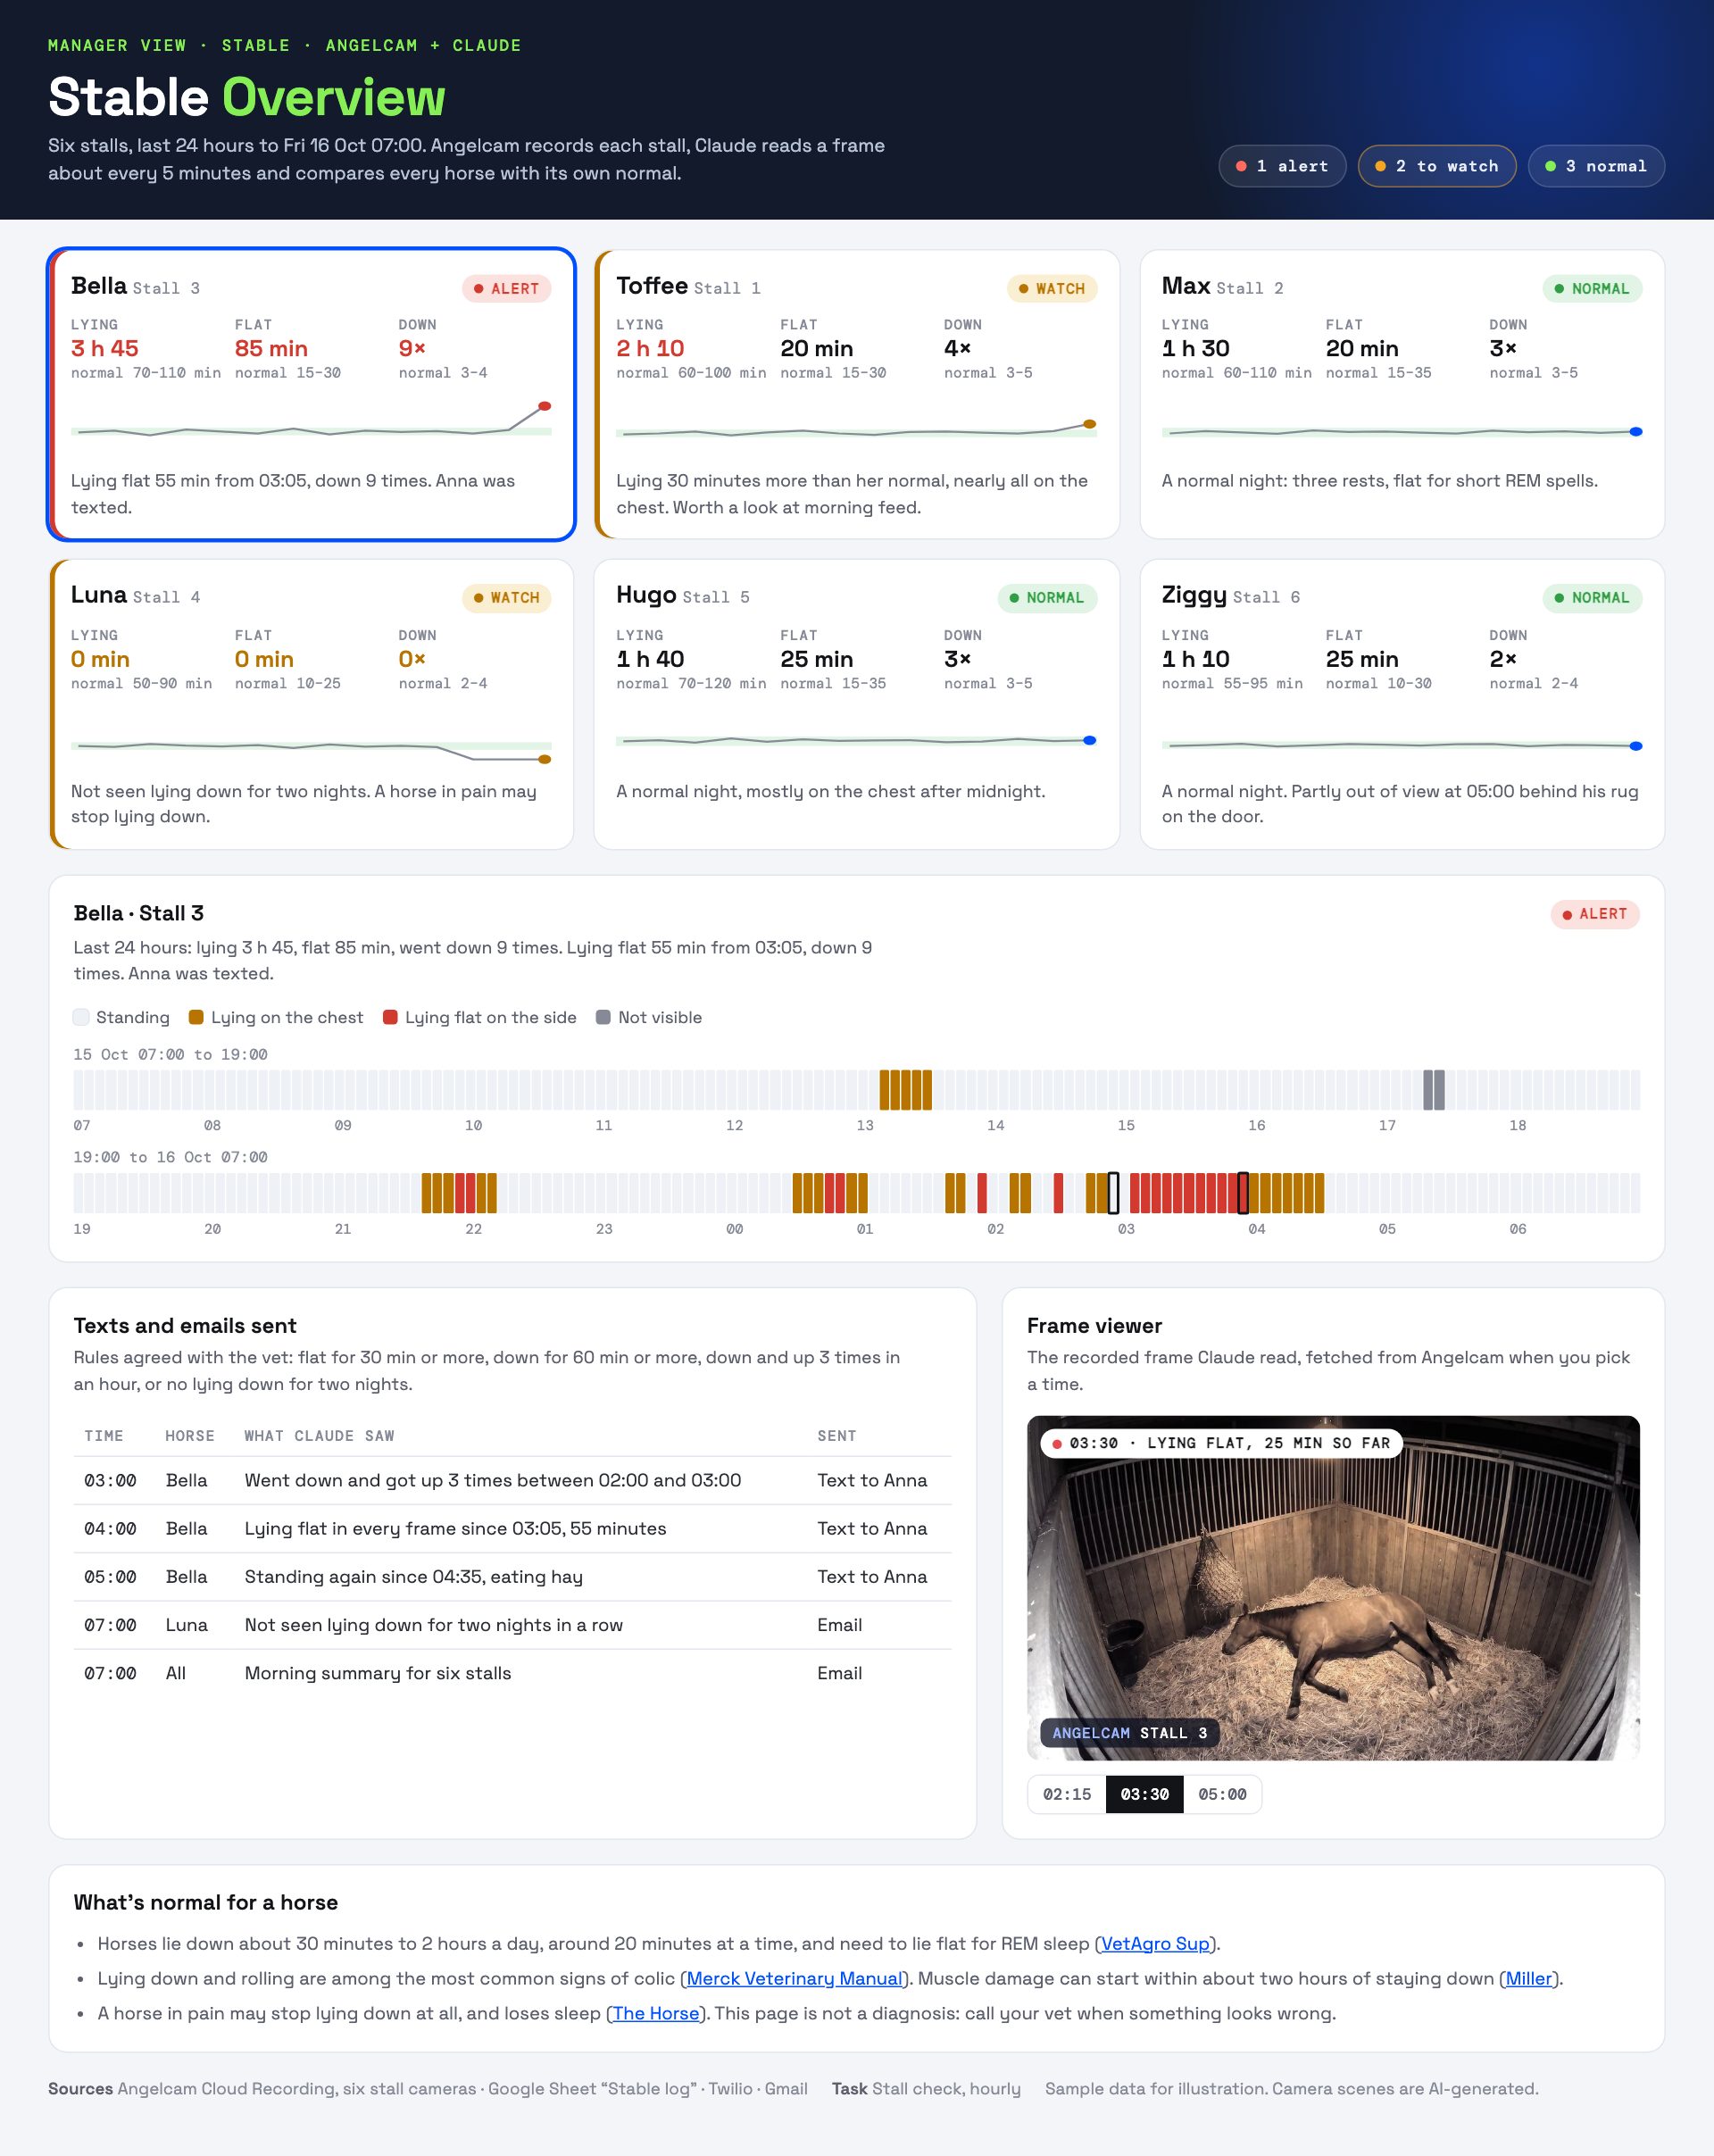
Task: Select the Hugo Stall 5 card
Action: tap(857, 704)
